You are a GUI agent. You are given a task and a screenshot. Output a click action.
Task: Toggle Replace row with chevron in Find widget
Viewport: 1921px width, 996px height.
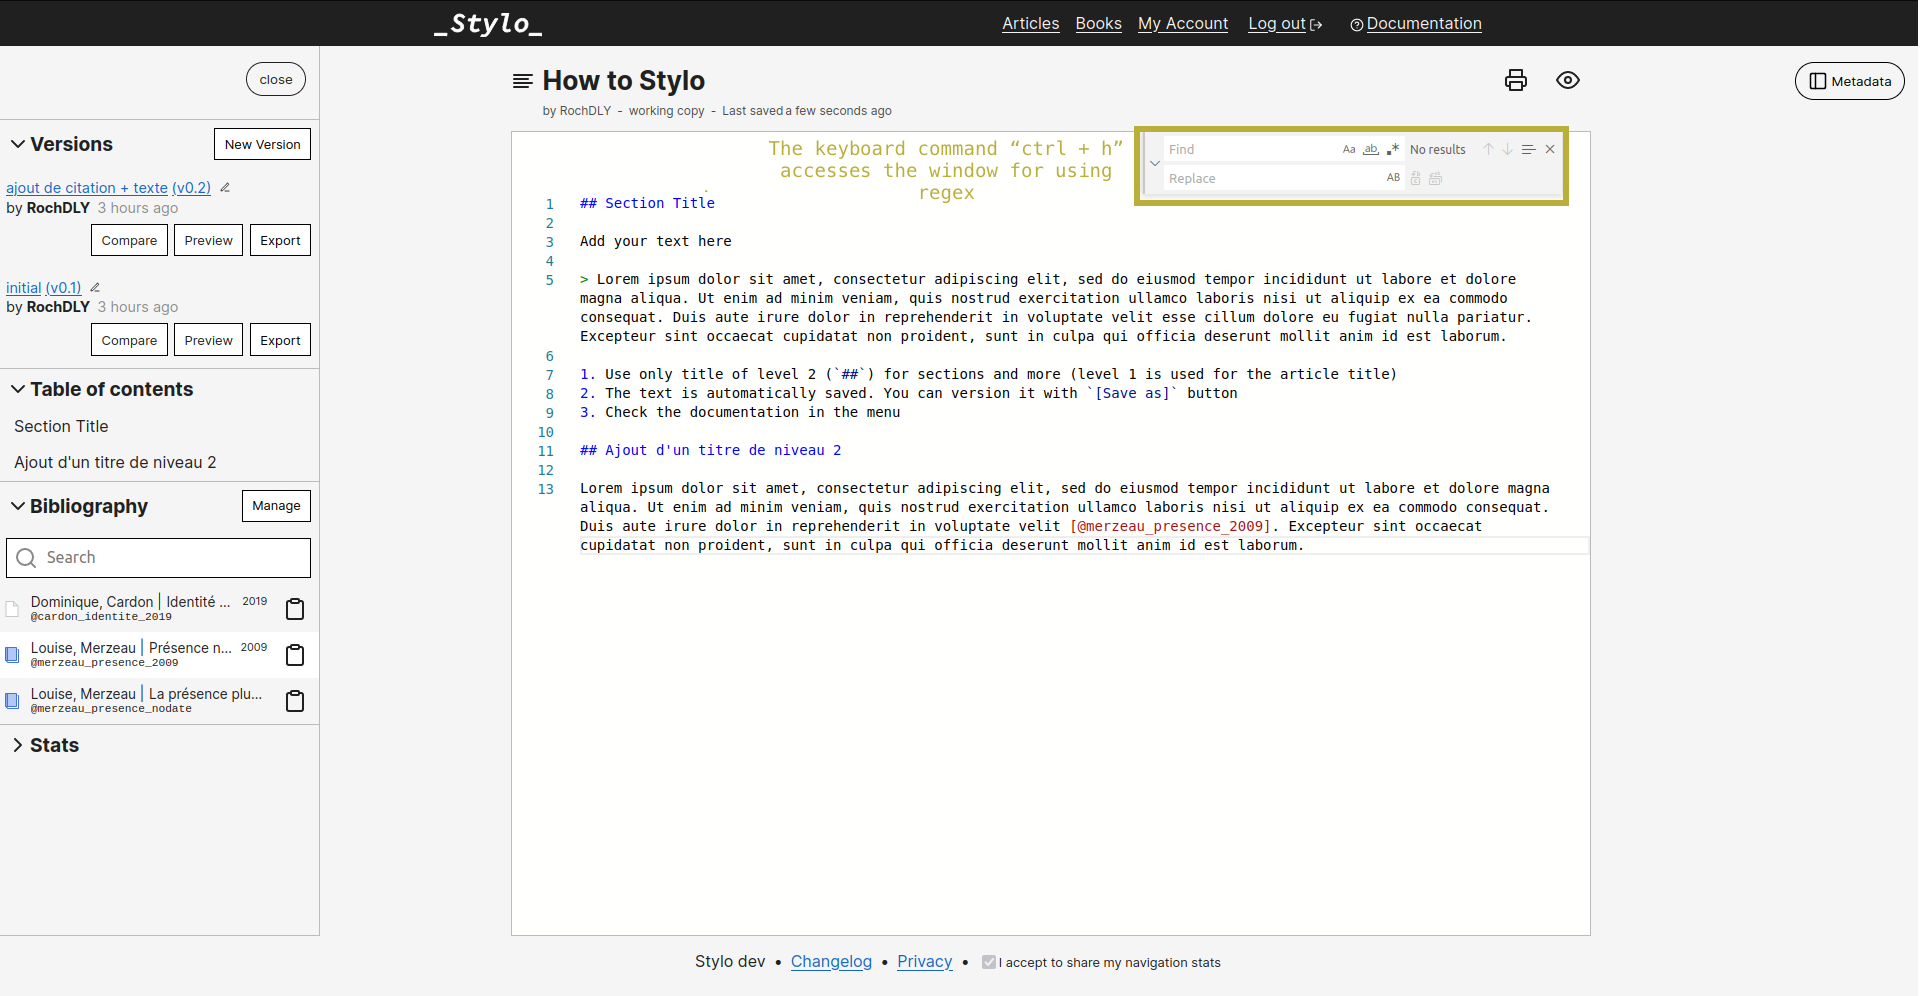pyautogui.click(x=1155, y=163)
